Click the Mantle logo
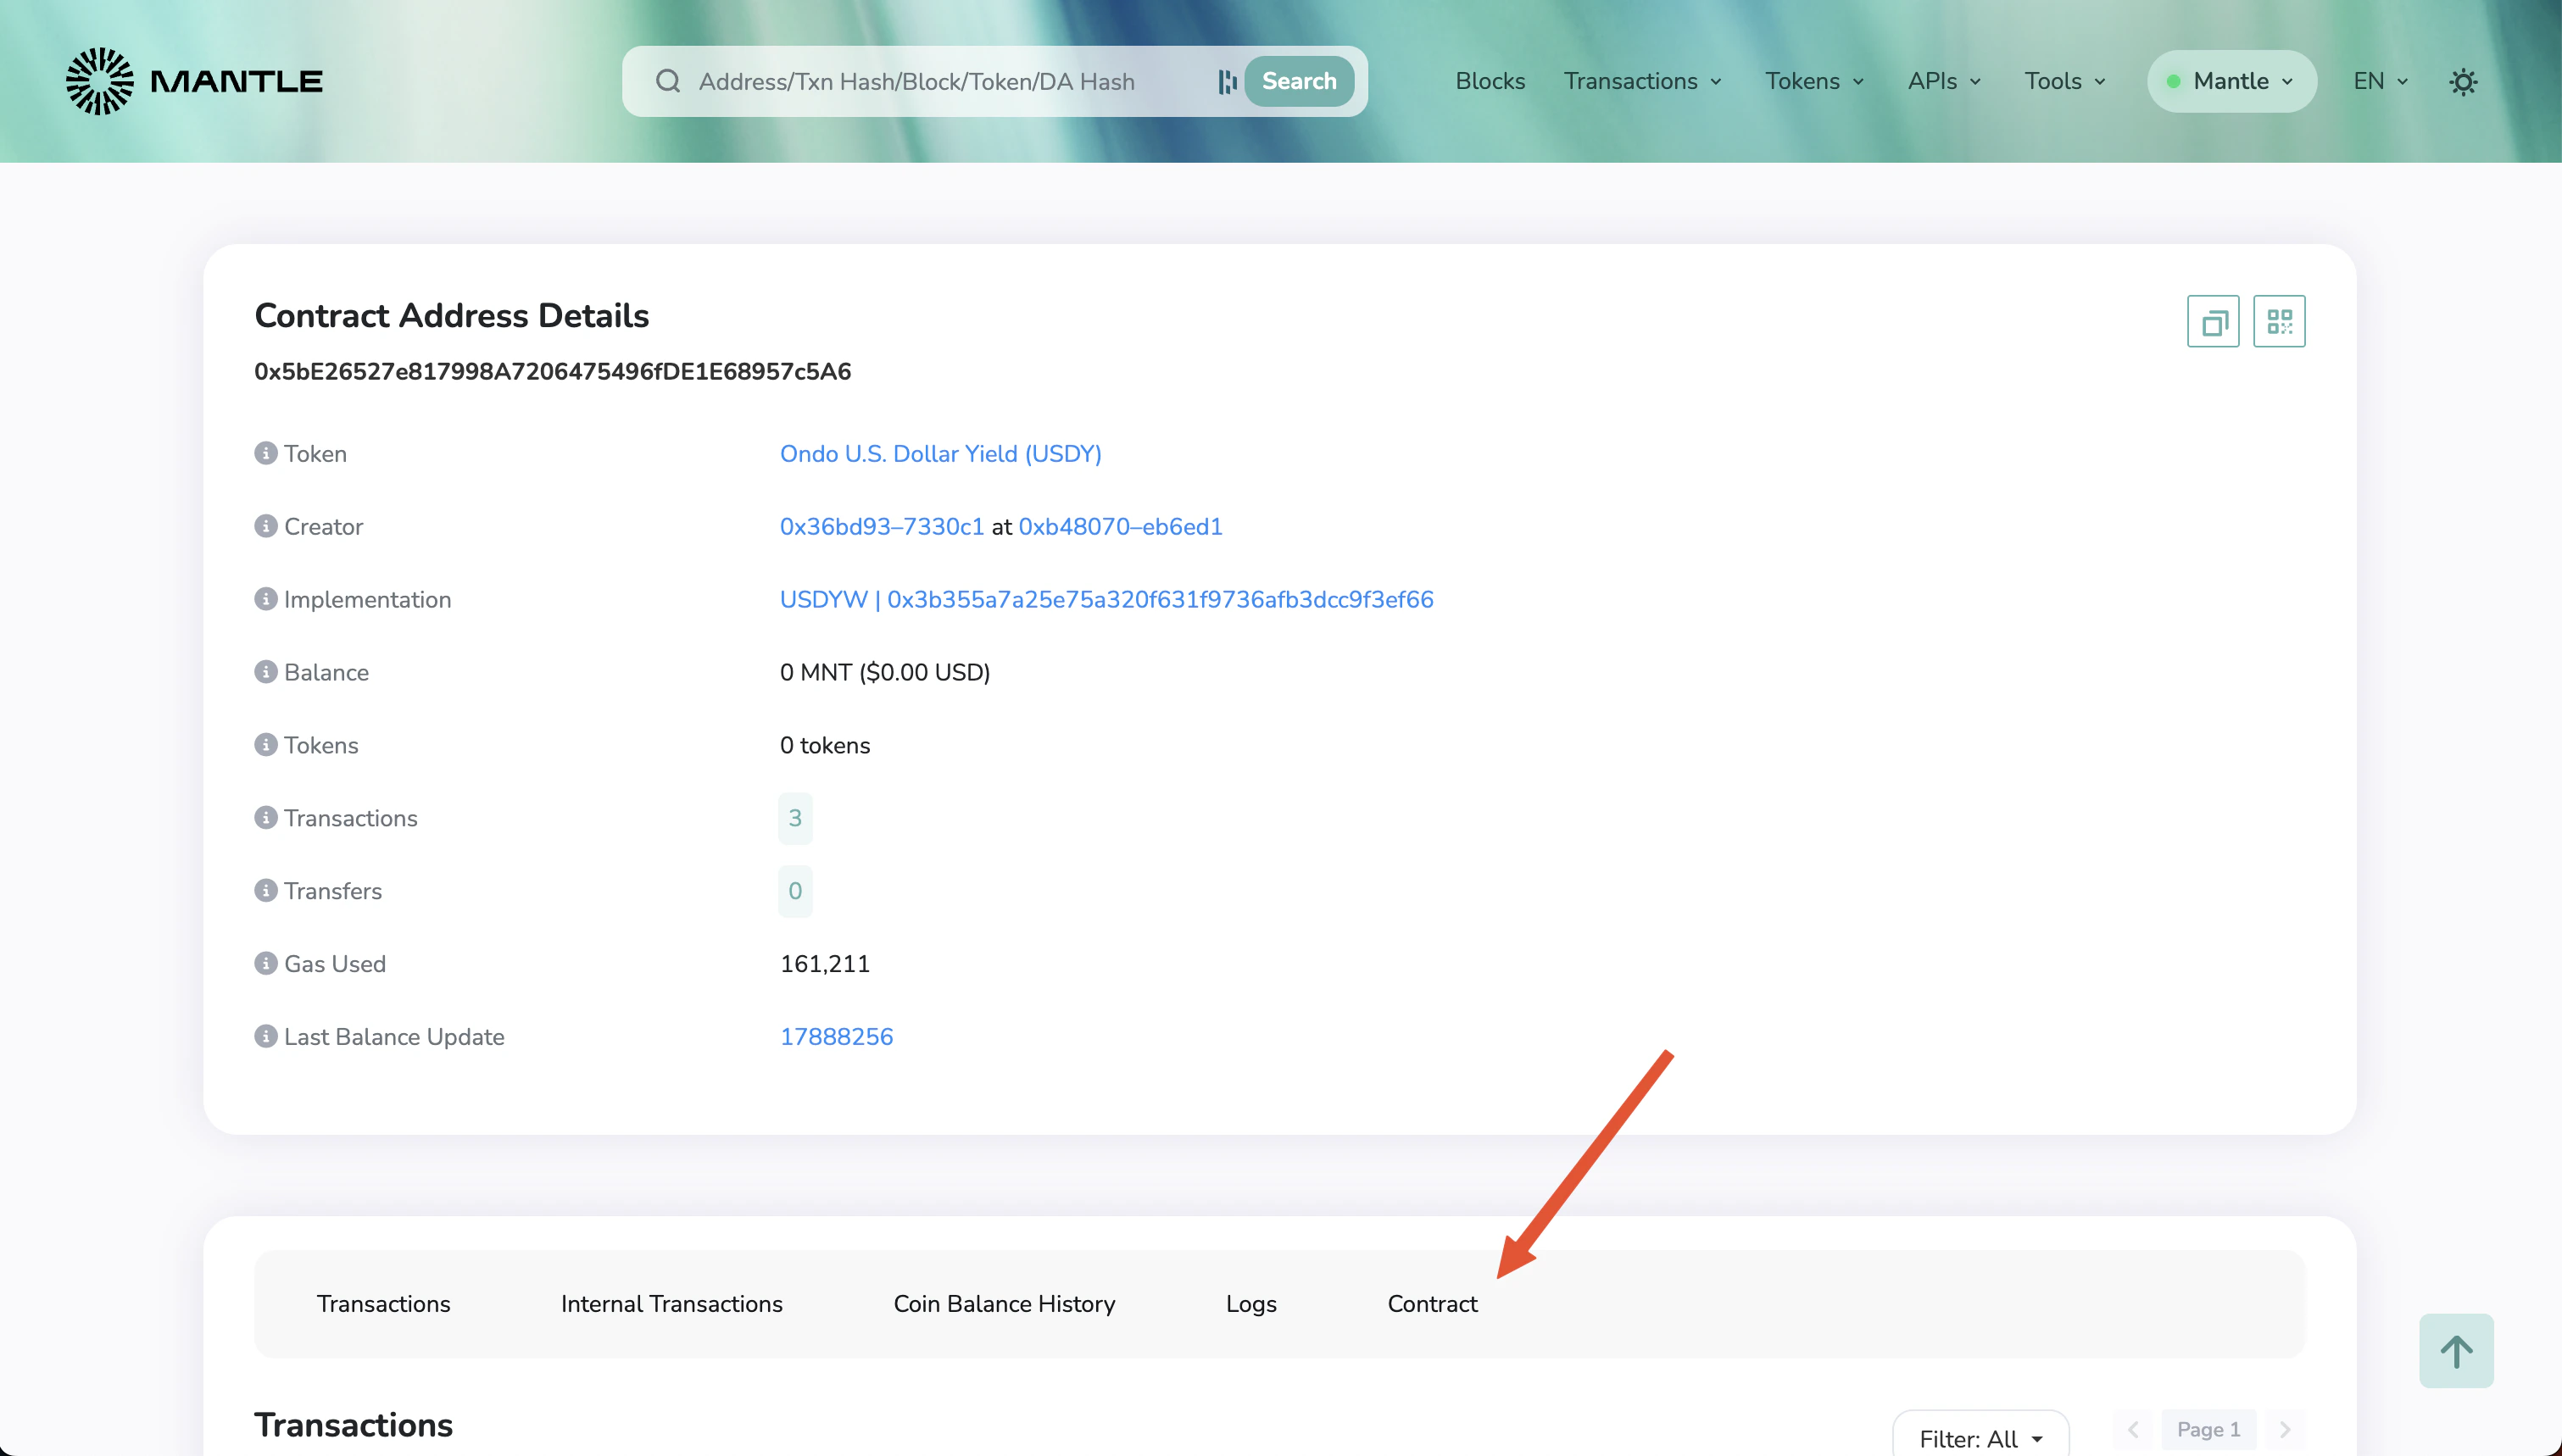The image size is (2562, 1456). point(194,81)
